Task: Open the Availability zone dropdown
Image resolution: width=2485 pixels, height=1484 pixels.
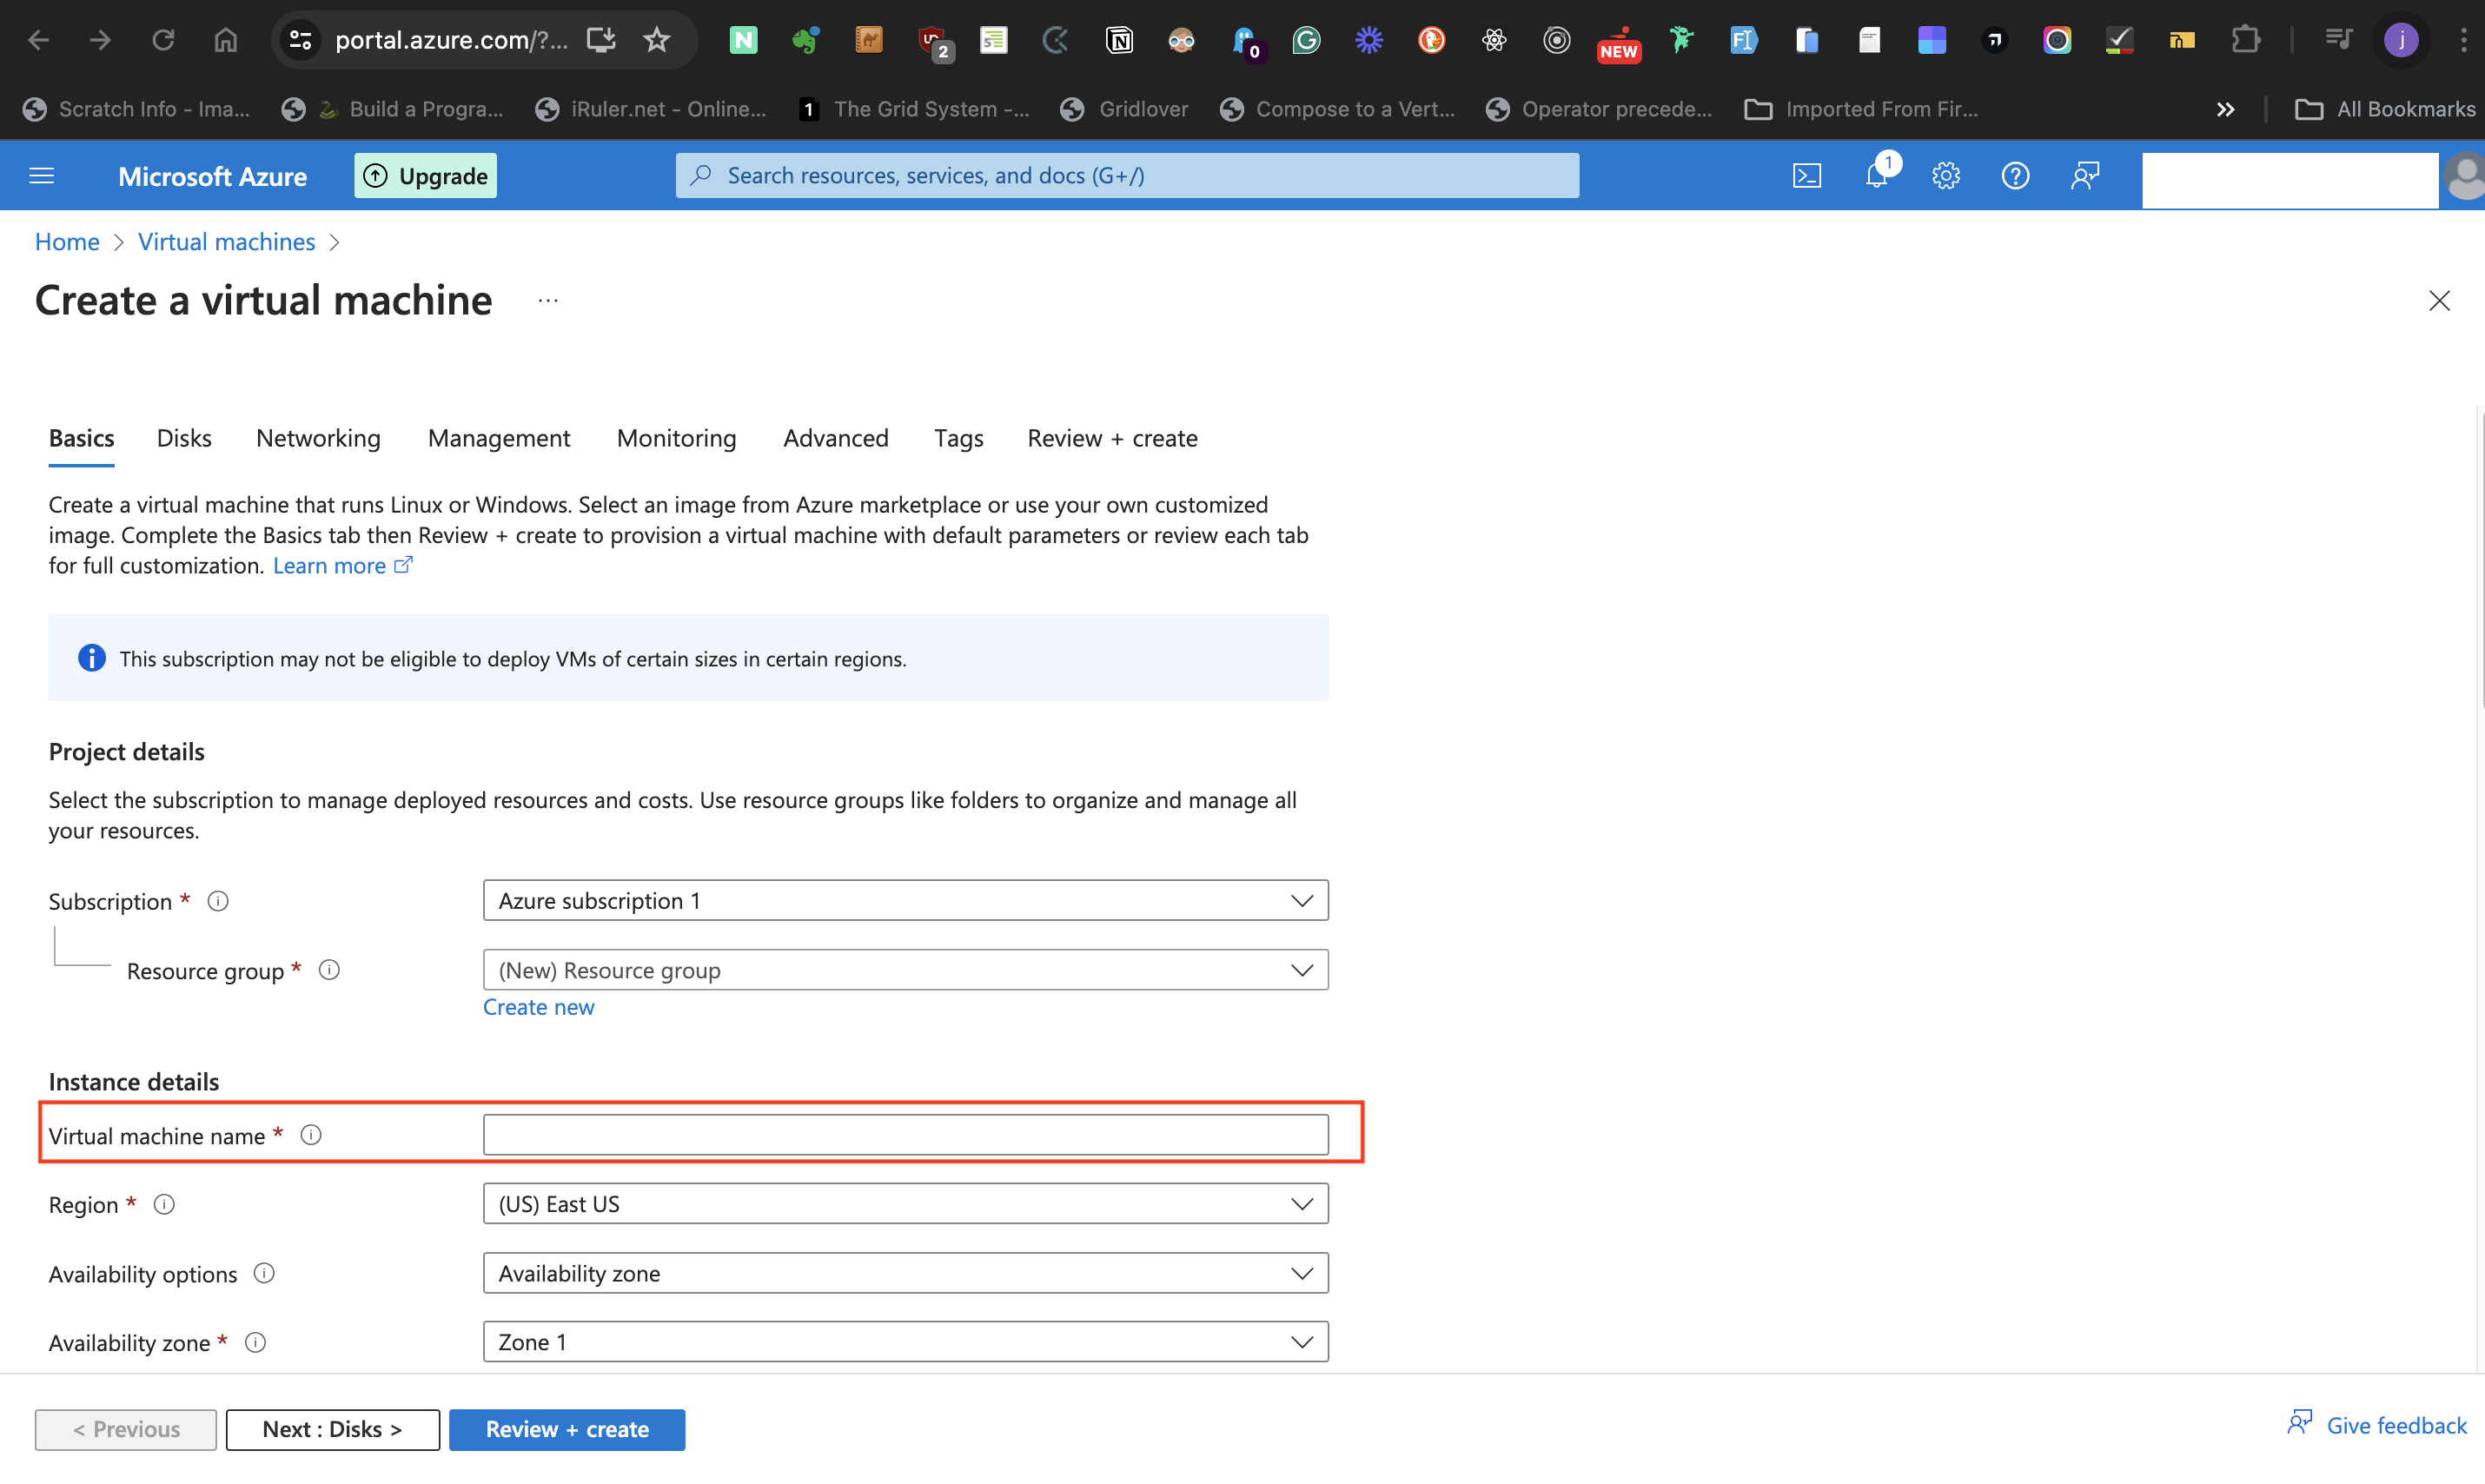Action: click(905, 1342)
